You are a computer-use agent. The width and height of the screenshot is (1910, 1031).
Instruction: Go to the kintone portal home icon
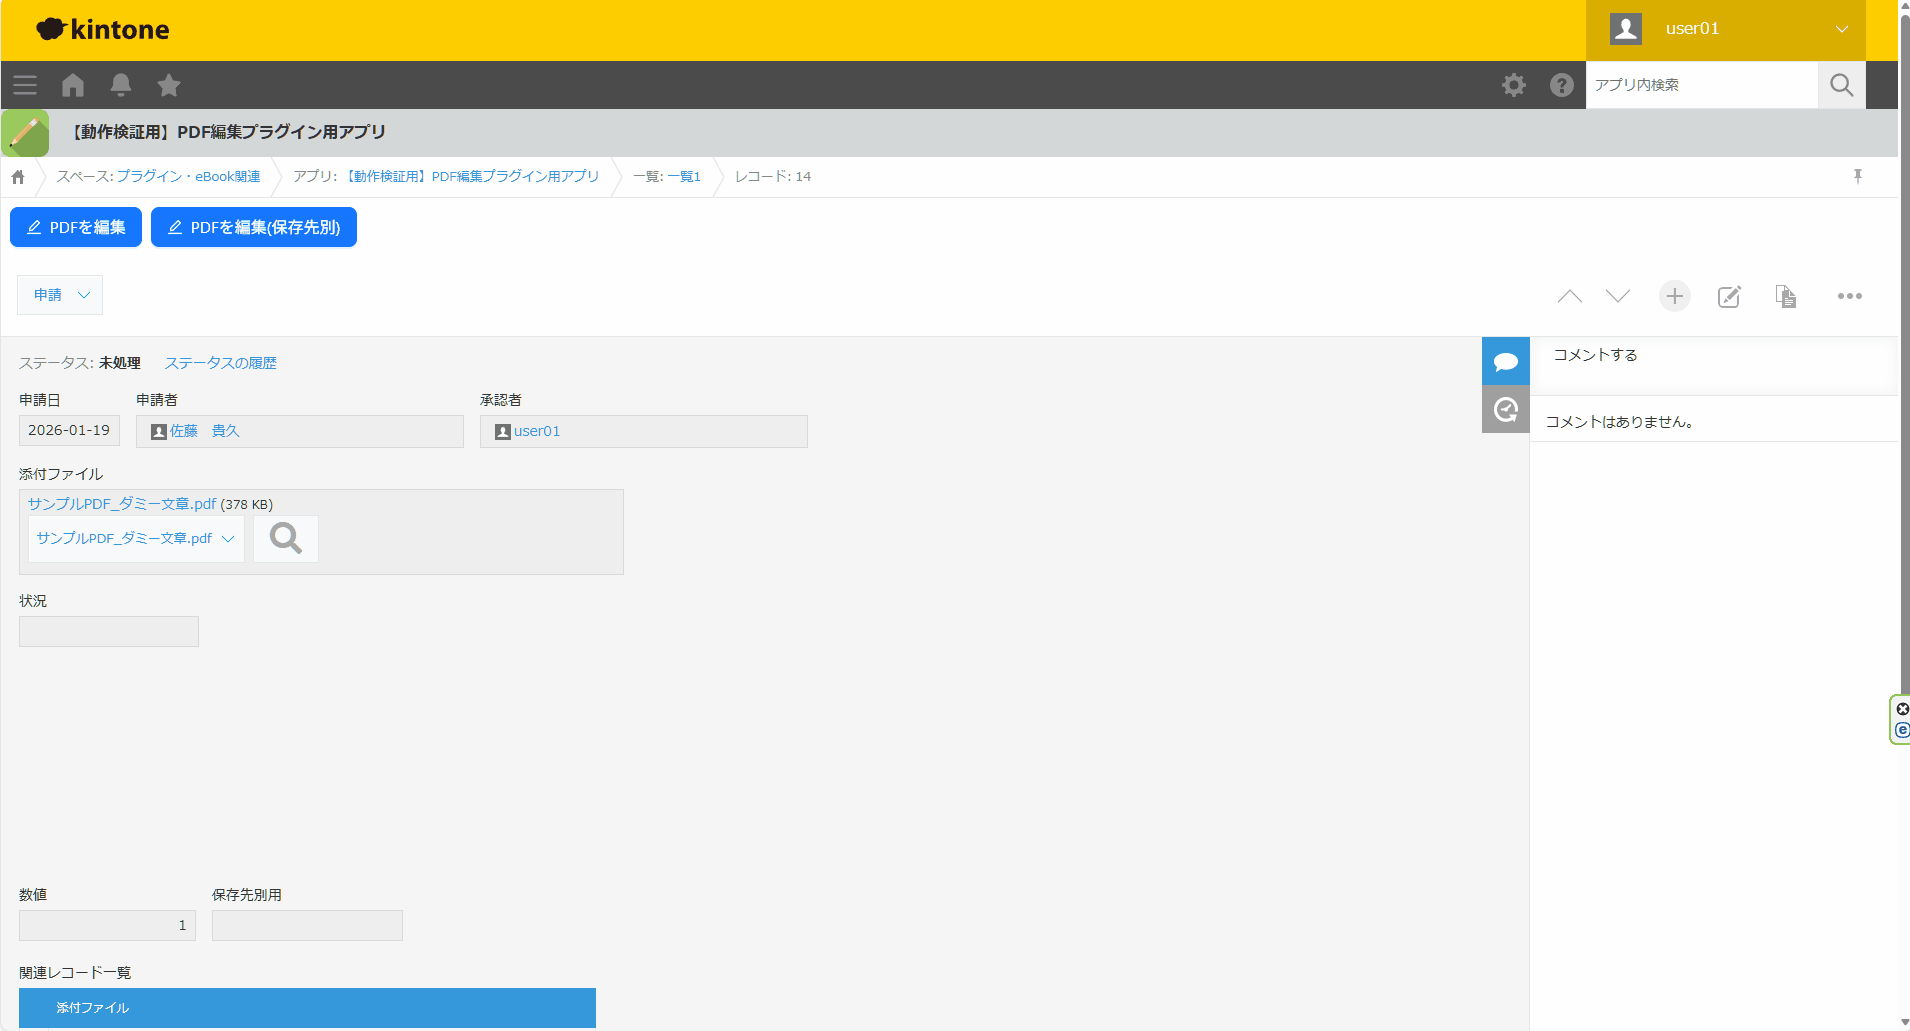pos(73,85)
